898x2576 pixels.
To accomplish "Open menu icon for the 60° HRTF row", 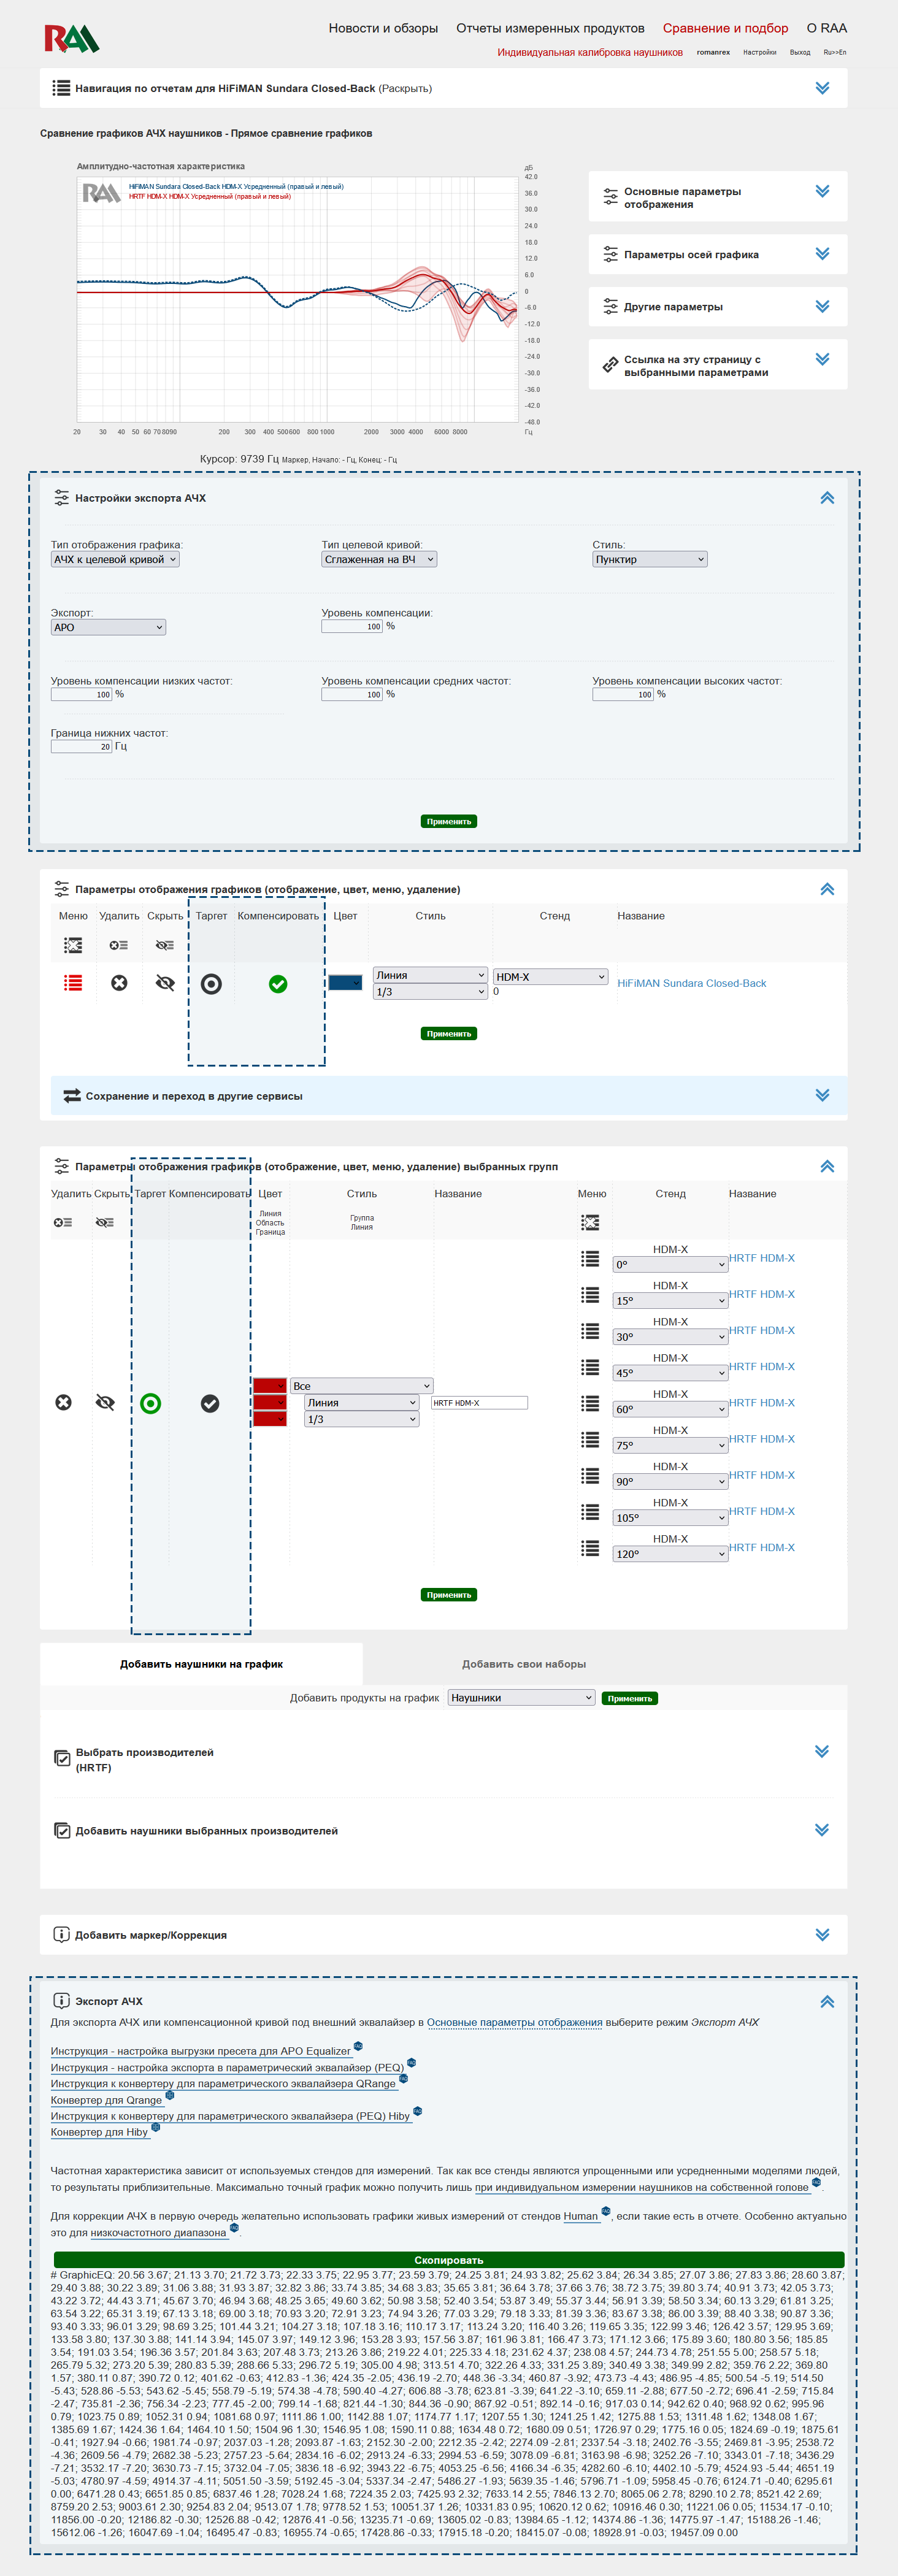I will pyautogui.click(x=590, y=1403).
